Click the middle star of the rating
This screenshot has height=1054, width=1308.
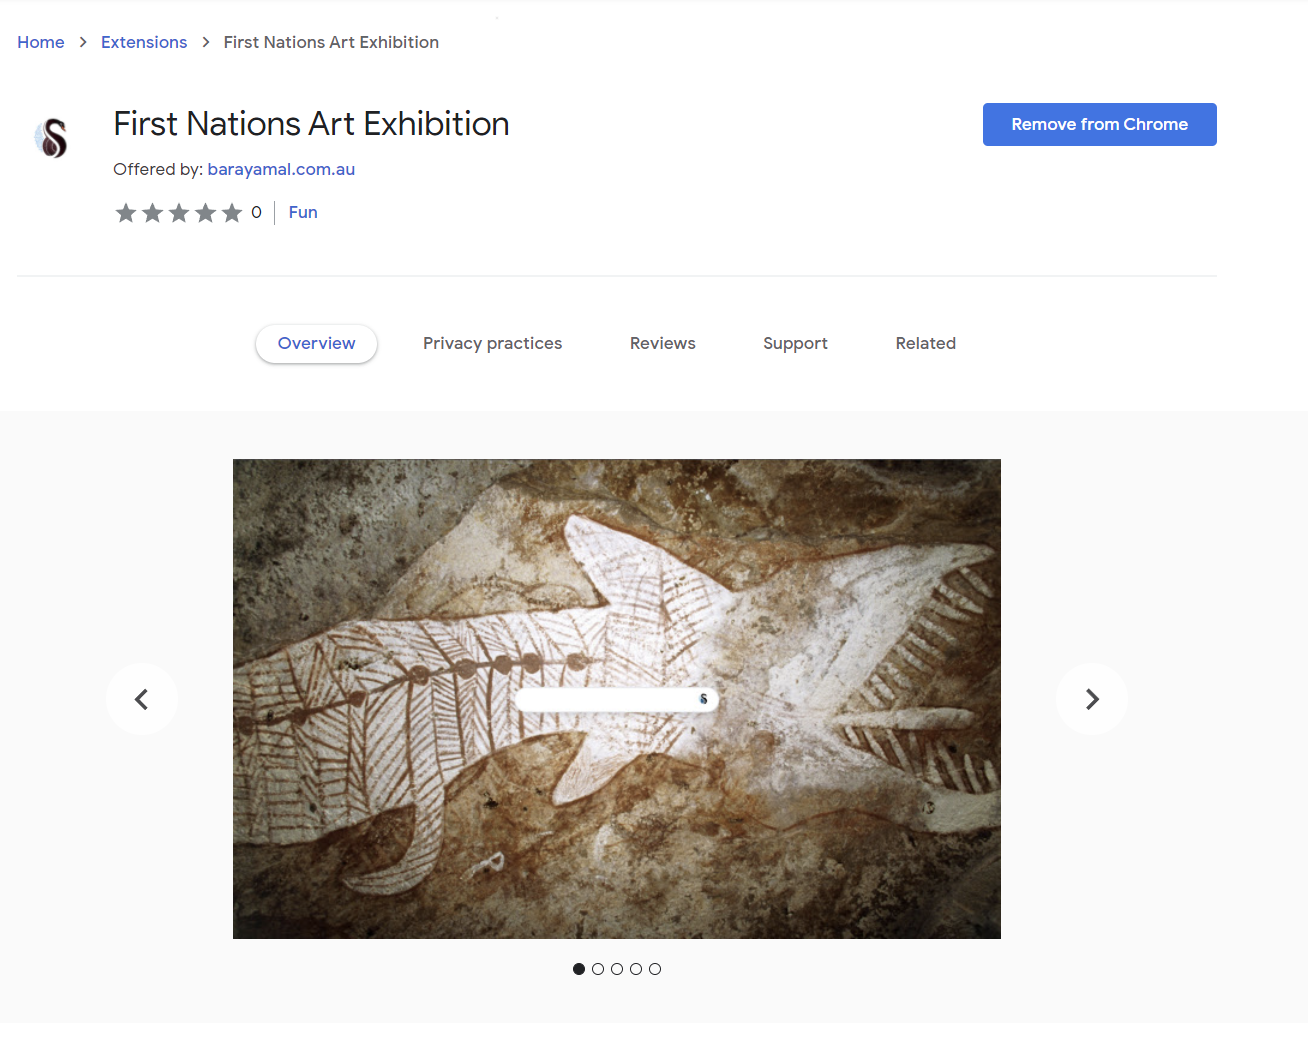point(179,212)
